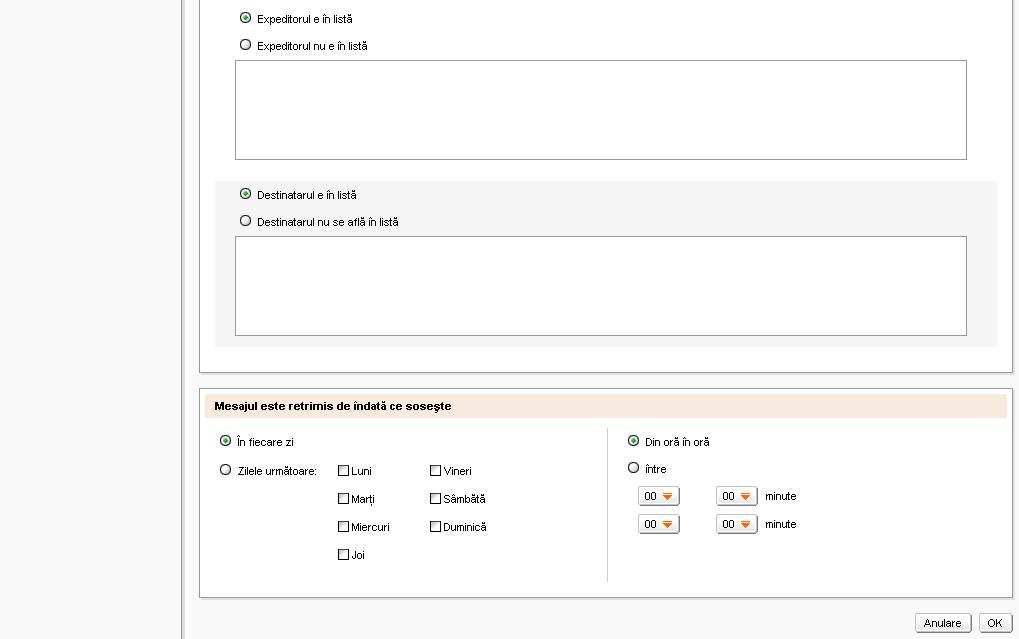The image size is (1019, 639).
Task: Select 'Din oră în oră' radio option
Action: pyautogui.click(x=634, y=441)
